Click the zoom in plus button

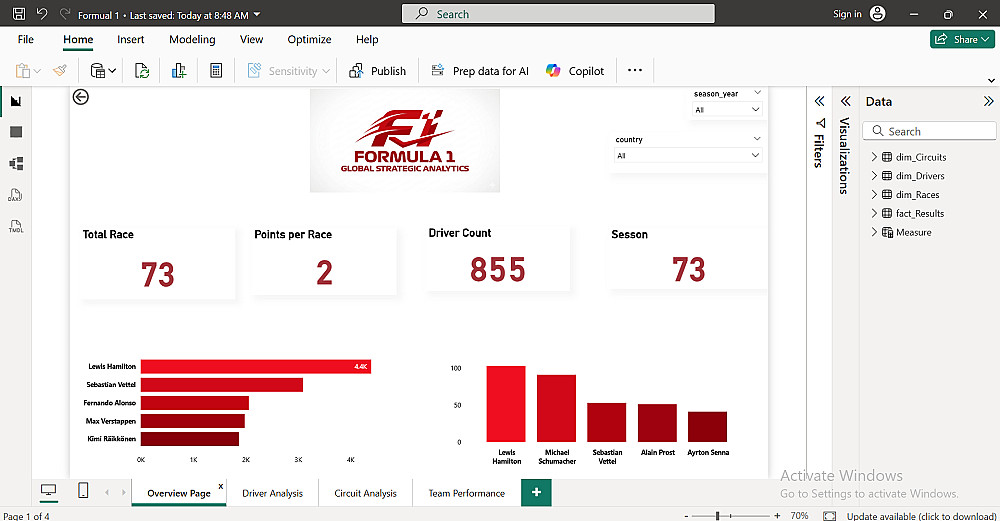777,515
